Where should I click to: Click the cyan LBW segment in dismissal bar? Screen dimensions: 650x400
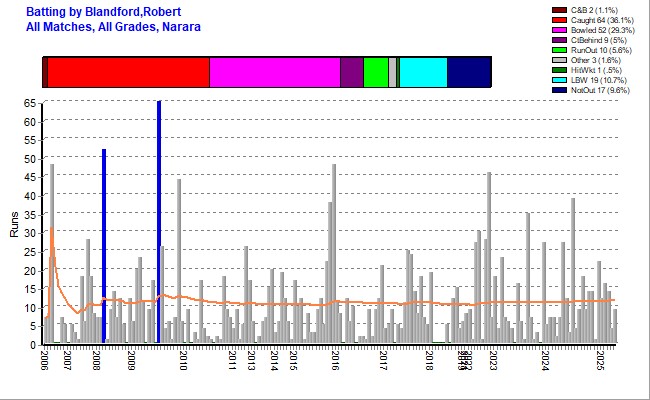[x=423, y=73]
